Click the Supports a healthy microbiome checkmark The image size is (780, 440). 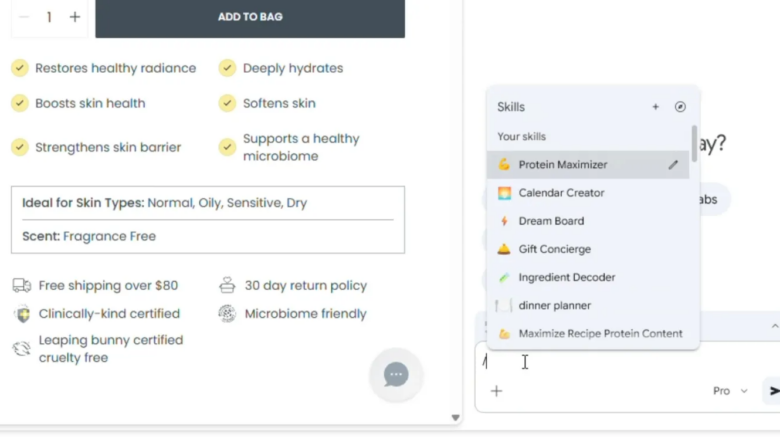[227, 147]
